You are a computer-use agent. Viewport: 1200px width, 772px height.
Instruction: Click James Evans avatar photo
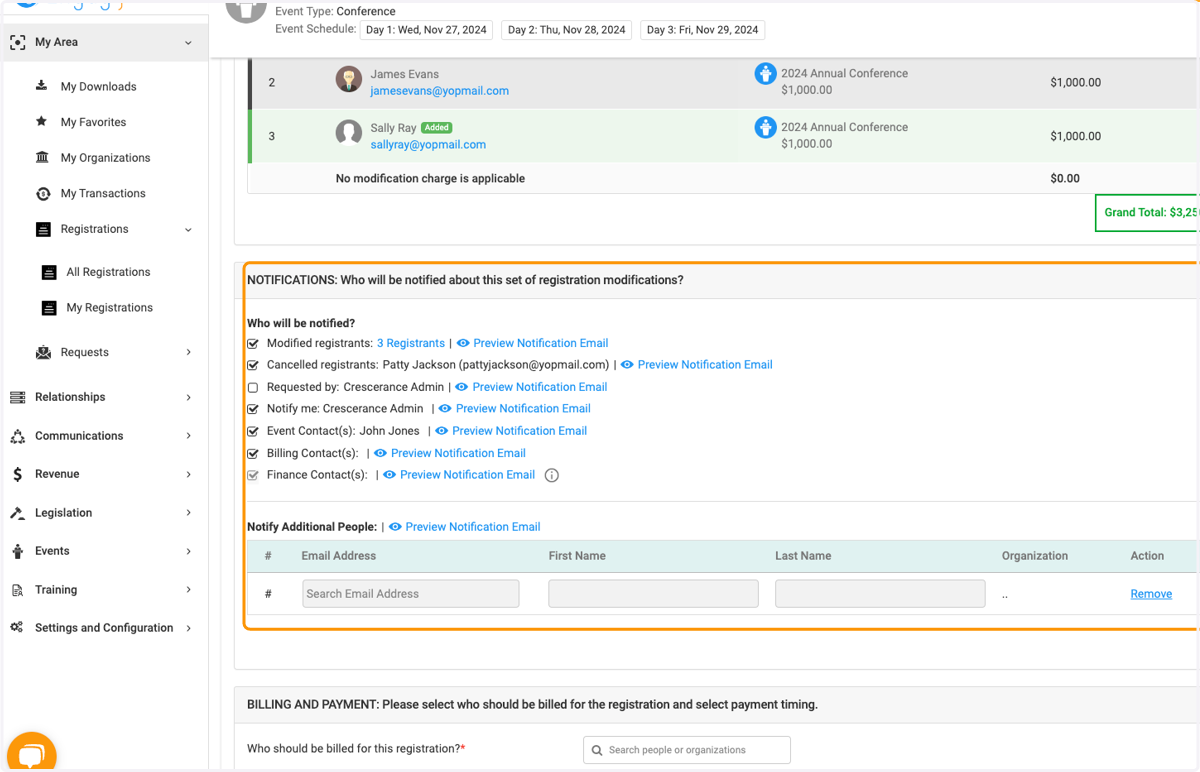click(x=349, y=79)
